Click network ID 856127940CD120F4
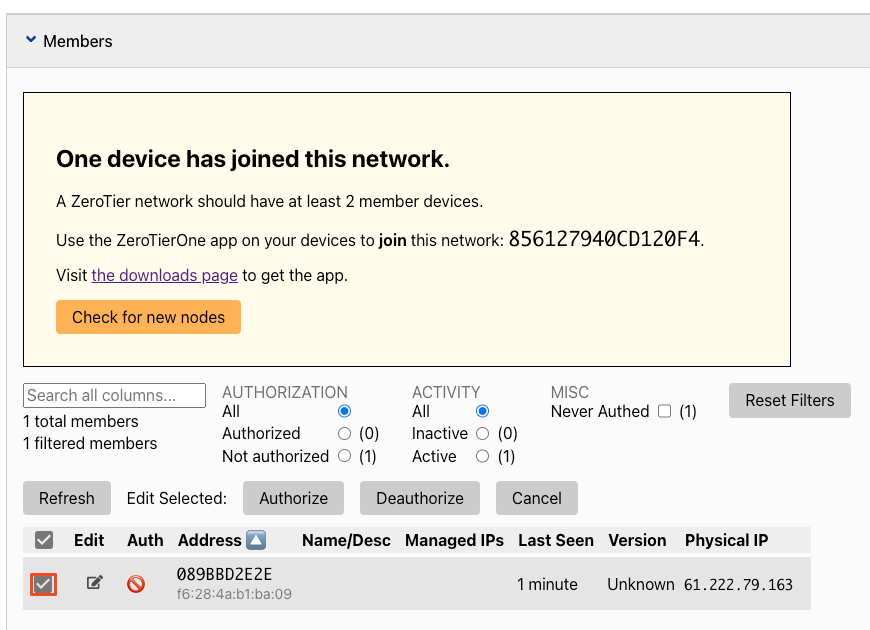 [x=604, y=239]
